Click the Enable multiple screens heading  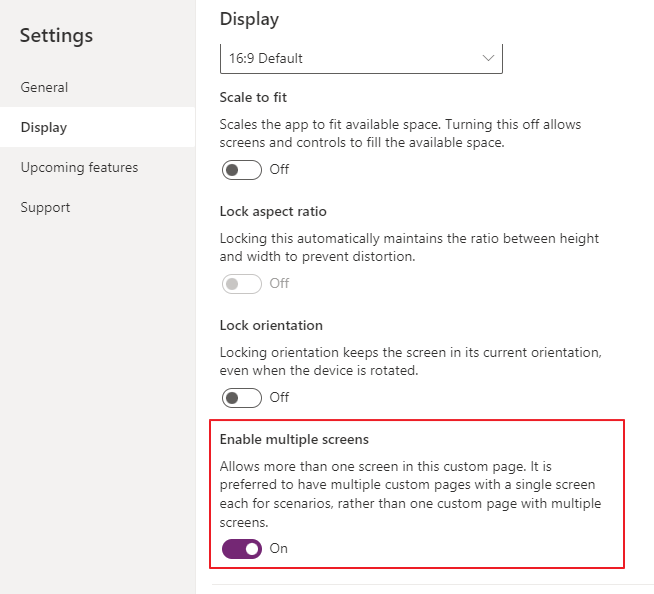point(294,439)
